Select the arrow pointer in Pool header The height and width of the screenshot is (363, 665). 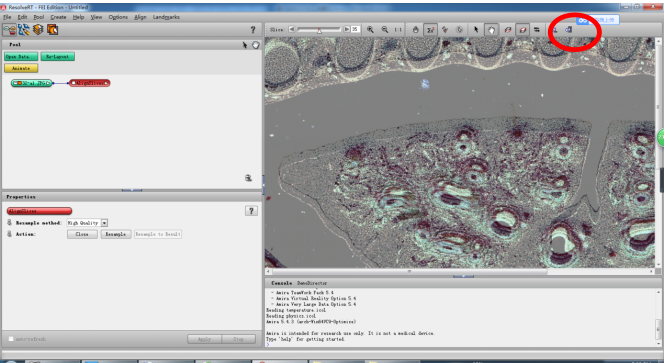(x=245, y=45)
